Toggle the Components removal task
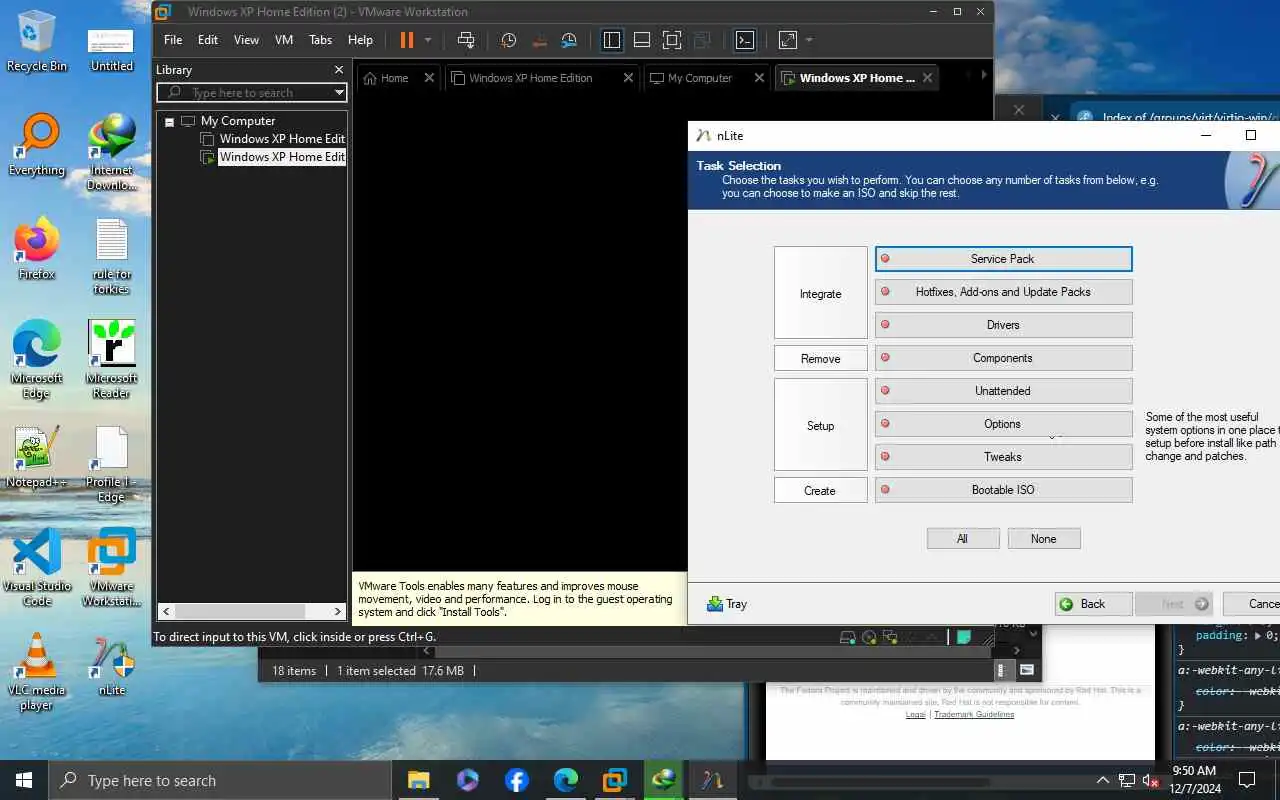Screen dimensions: 1280x800 (1003, 358)
